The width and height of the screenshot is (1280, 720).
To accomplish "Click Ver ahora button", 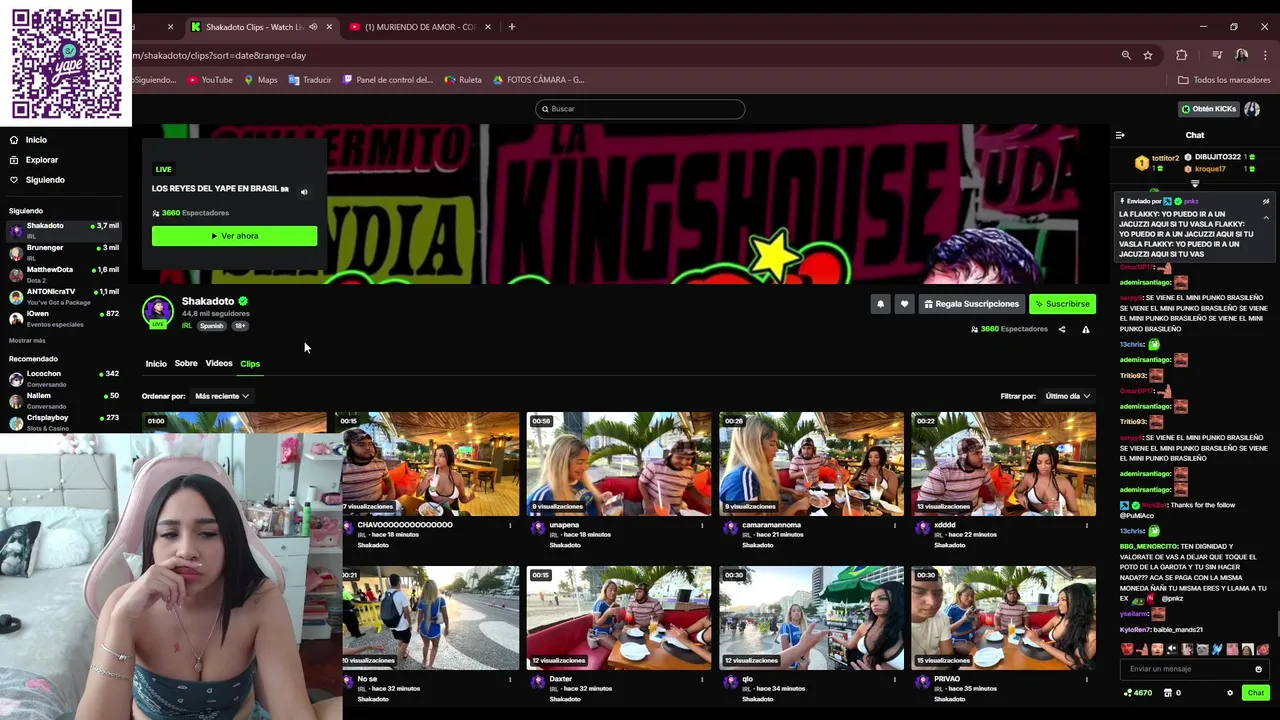I will pos(234,236).
